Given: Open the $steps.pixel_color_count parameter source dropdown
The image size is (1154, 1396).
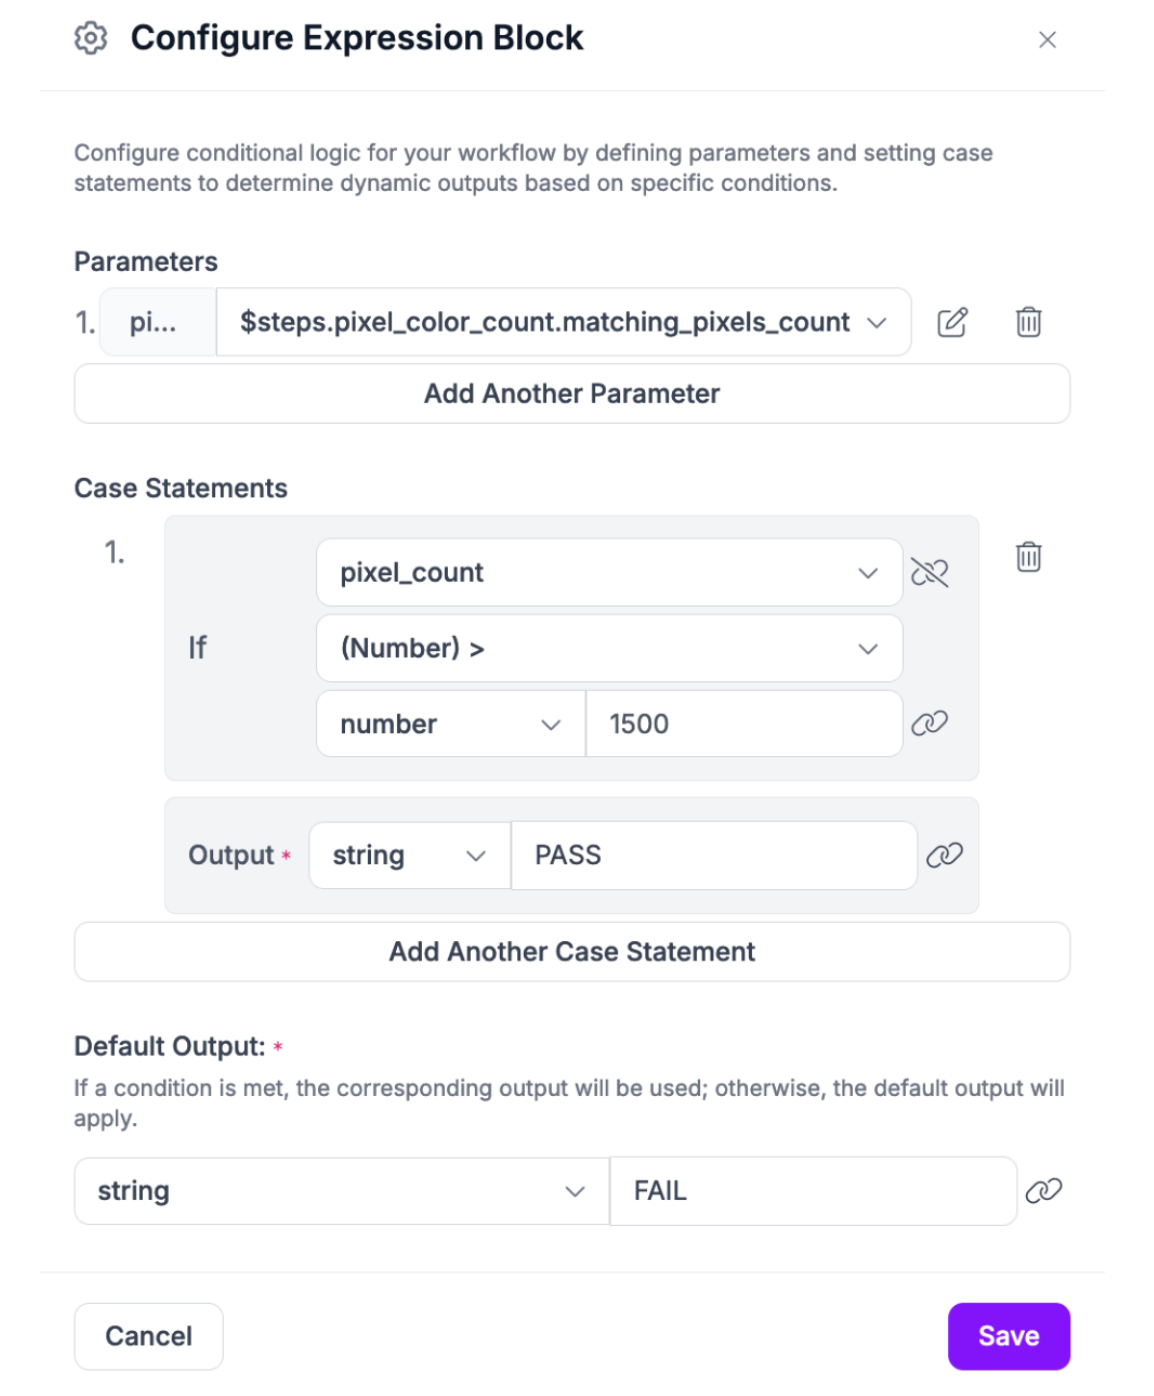Looking at the screenshot, I should 563,322.
